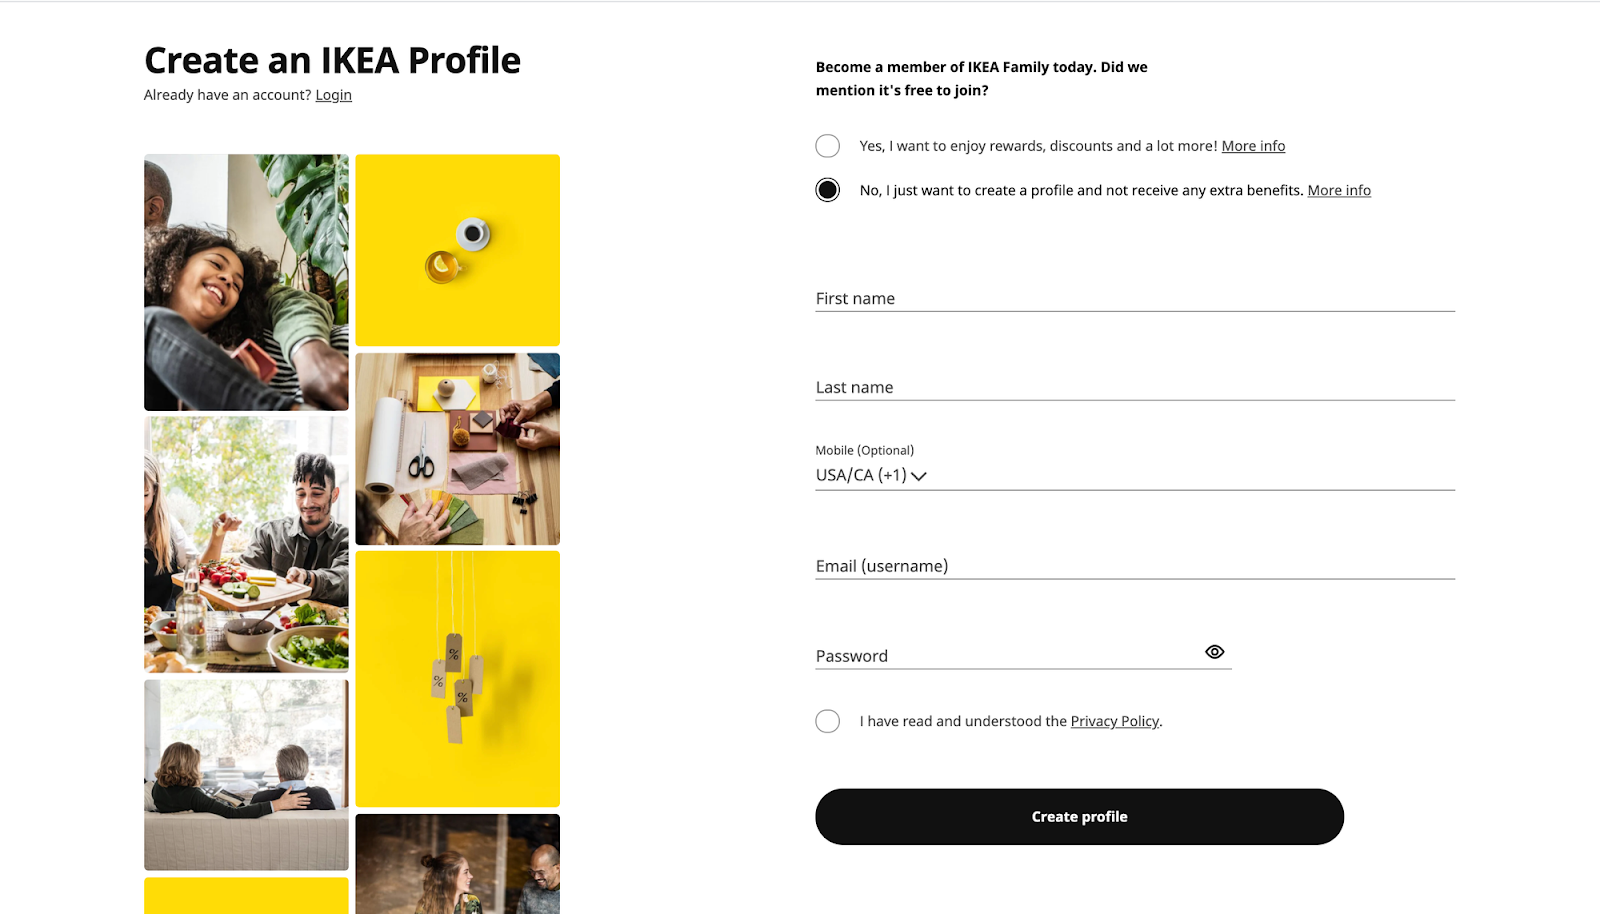Click the yellow tile with tea cups

click(x=457, y=250)
